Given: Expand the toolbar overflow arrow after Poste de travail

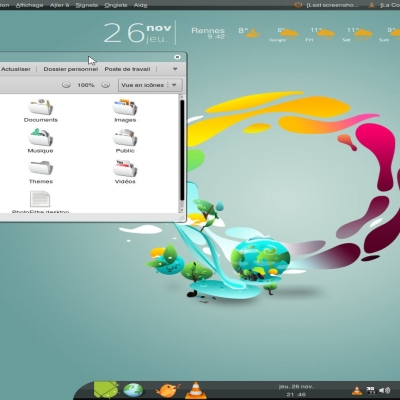Looking at the screenshot, I should pyautogui.click(x=175, y=69).
